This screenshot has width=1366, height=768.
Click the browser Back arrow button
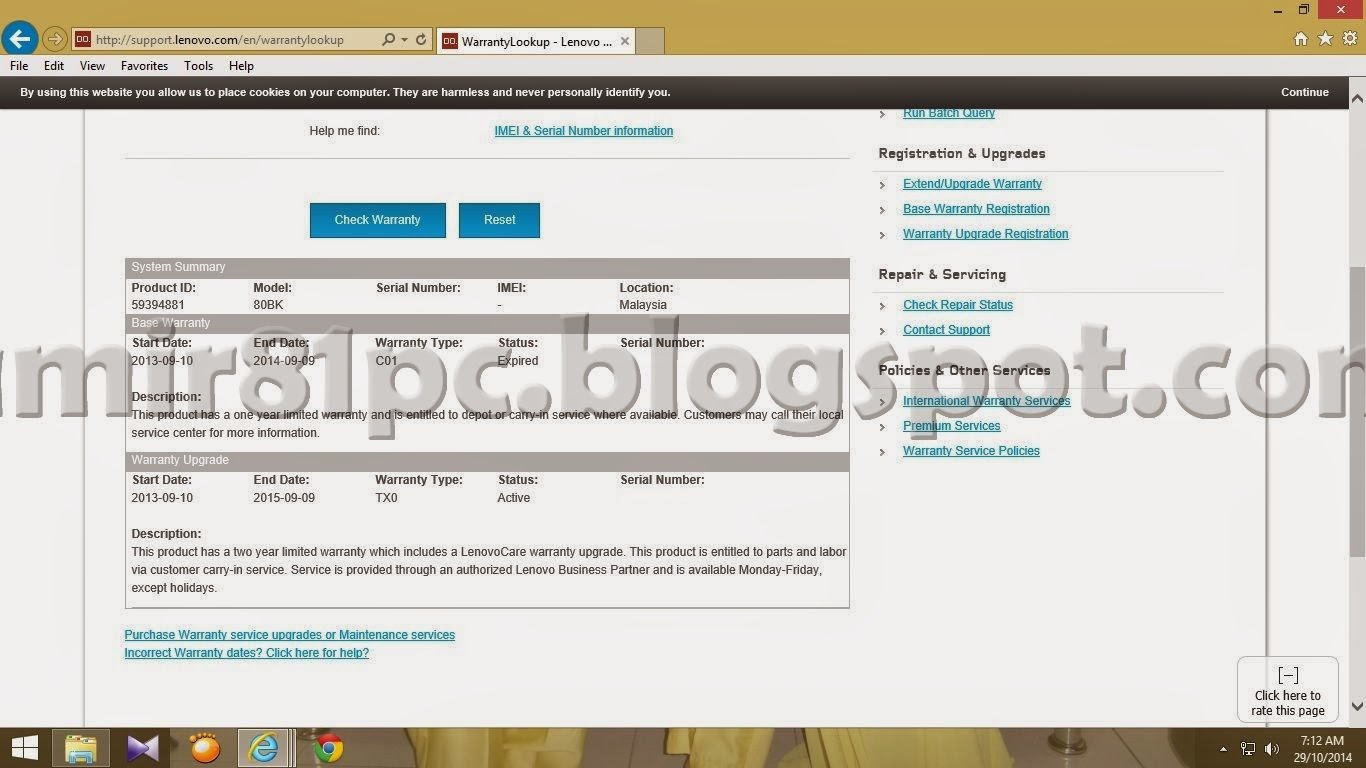[20, 39]
